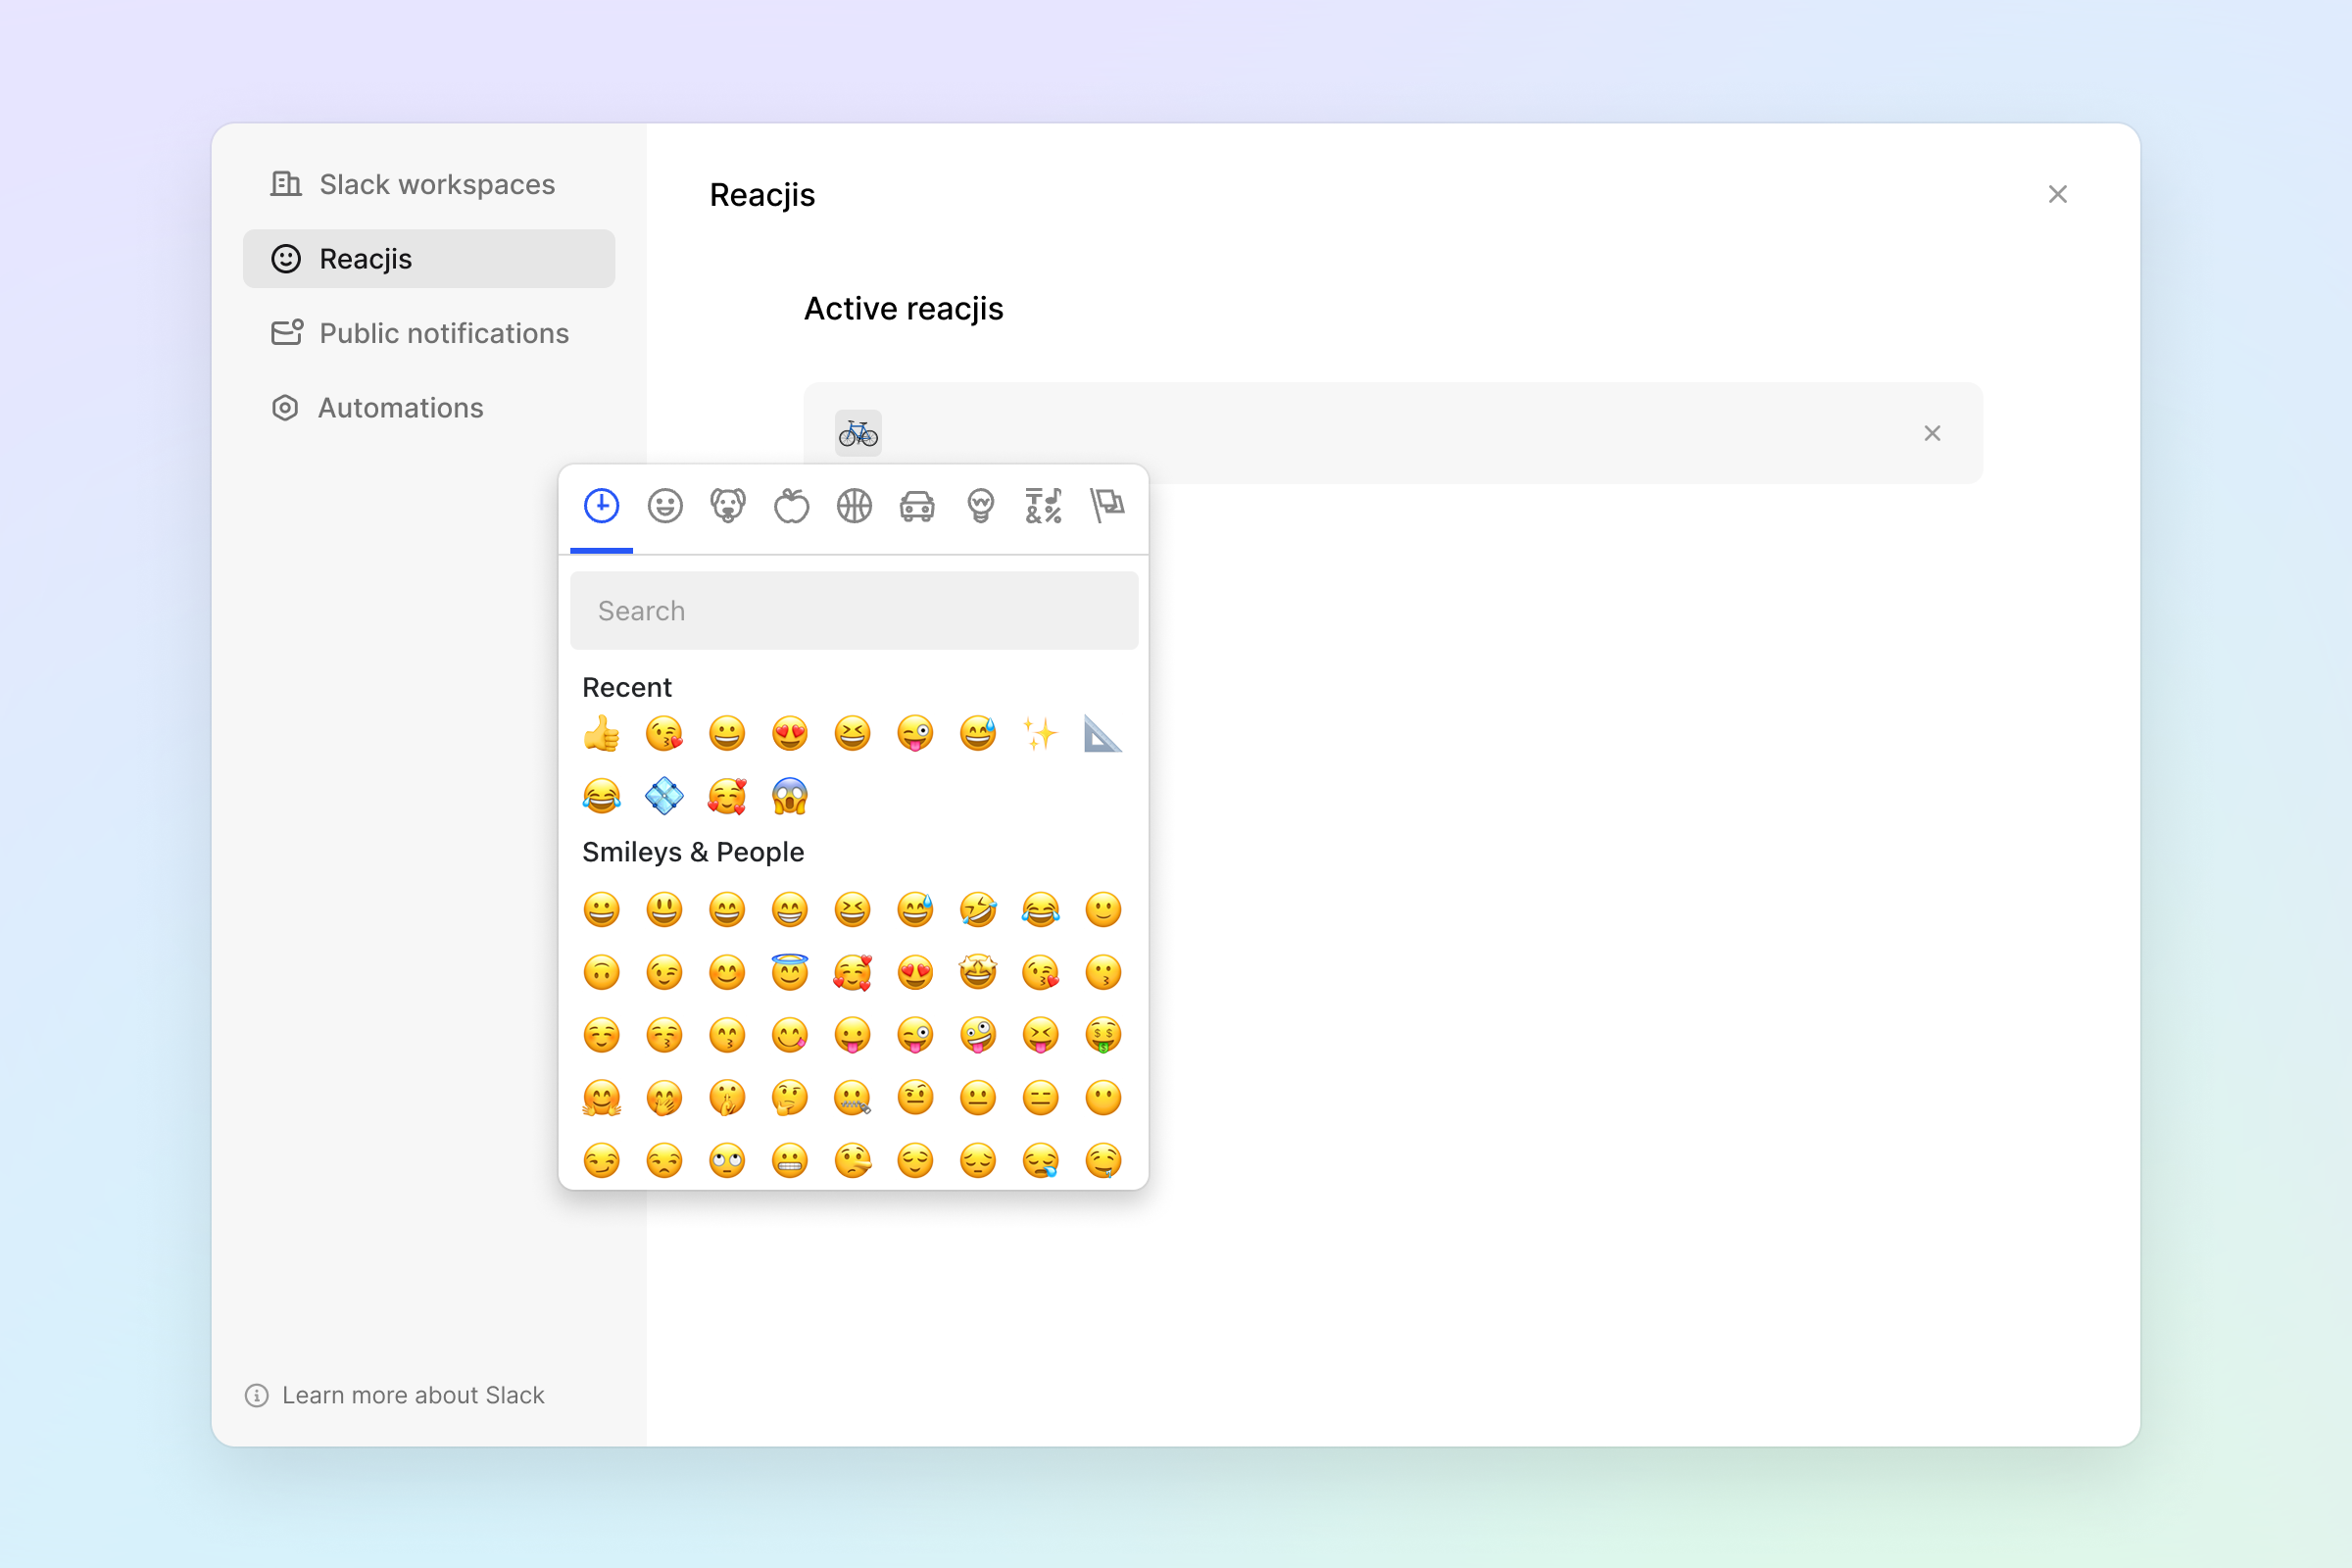
Task: Open the Objects lightbulb emoji category
Action: (x=980, y=506)
